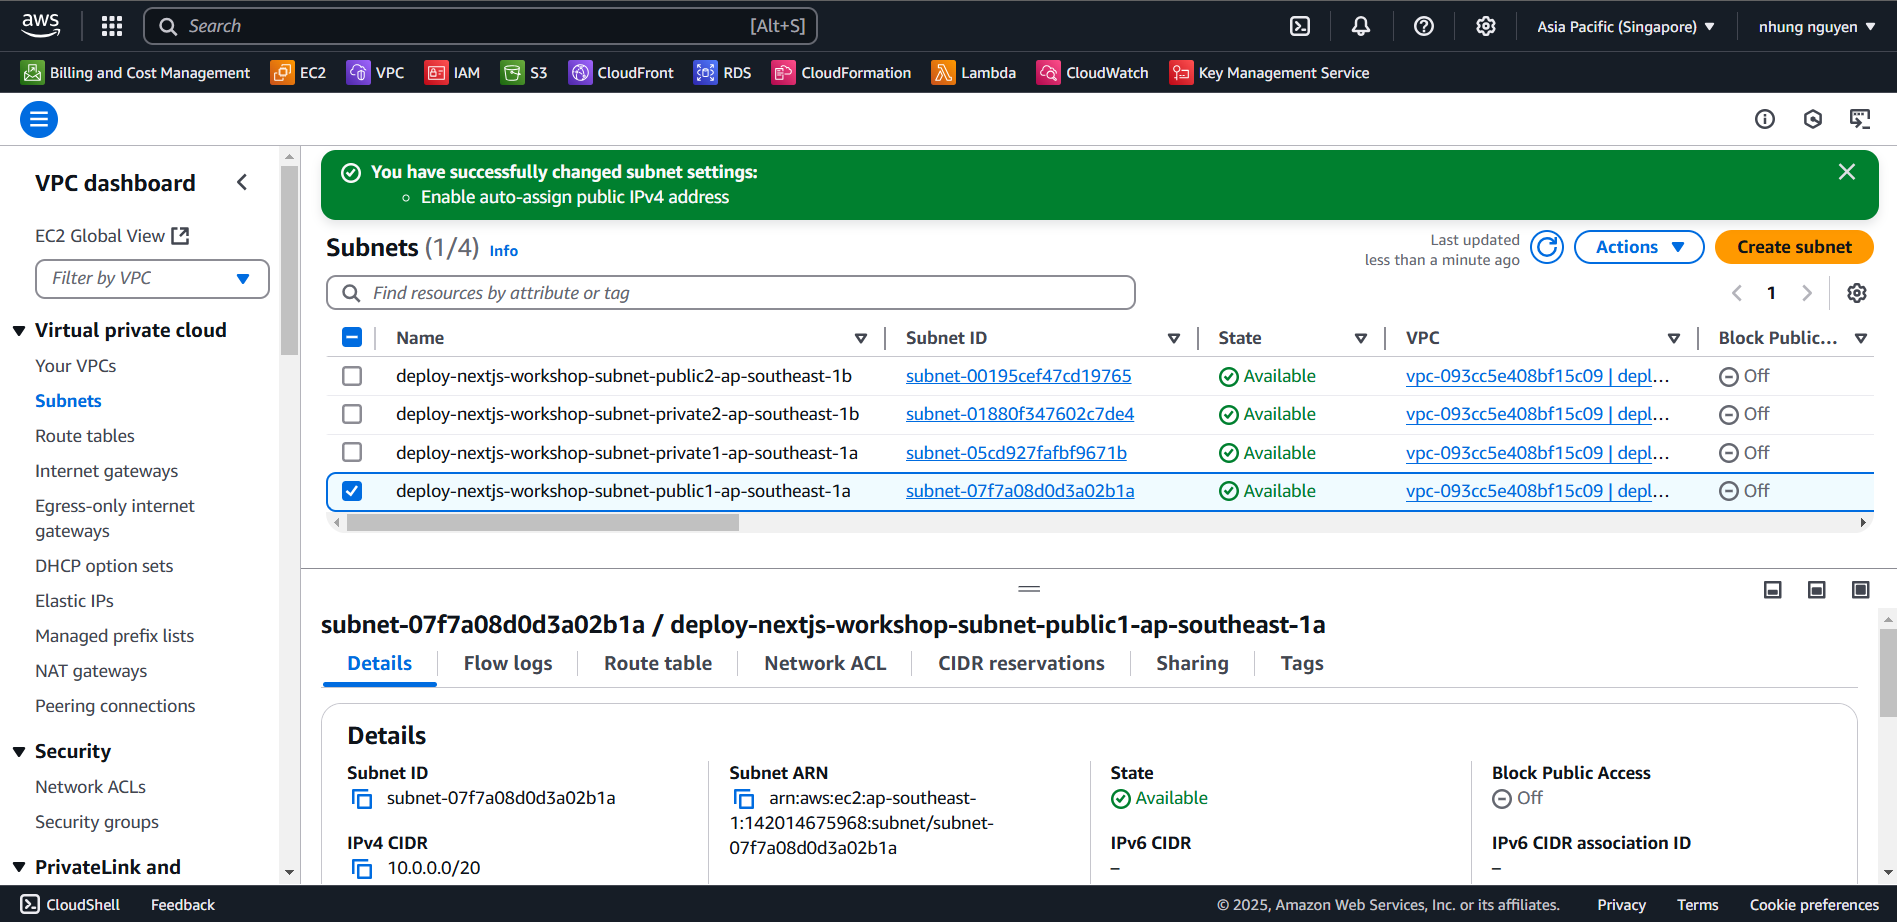Switch to the Network ACL tab
This screenshot has height=922, width=1897.
[x=825, y=663]
